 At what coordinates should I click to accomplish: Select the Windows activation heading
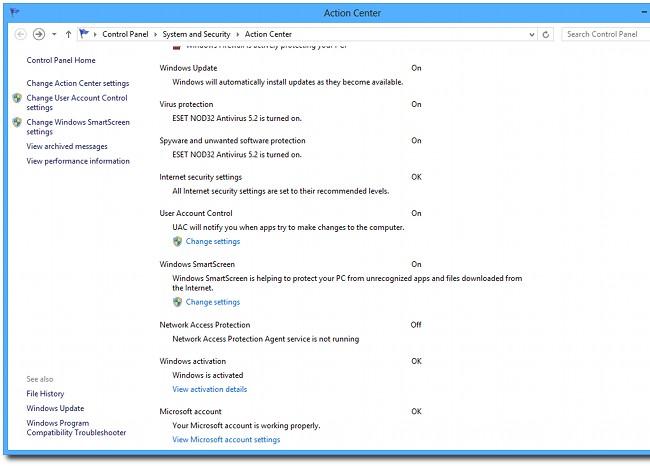point(193,361)
